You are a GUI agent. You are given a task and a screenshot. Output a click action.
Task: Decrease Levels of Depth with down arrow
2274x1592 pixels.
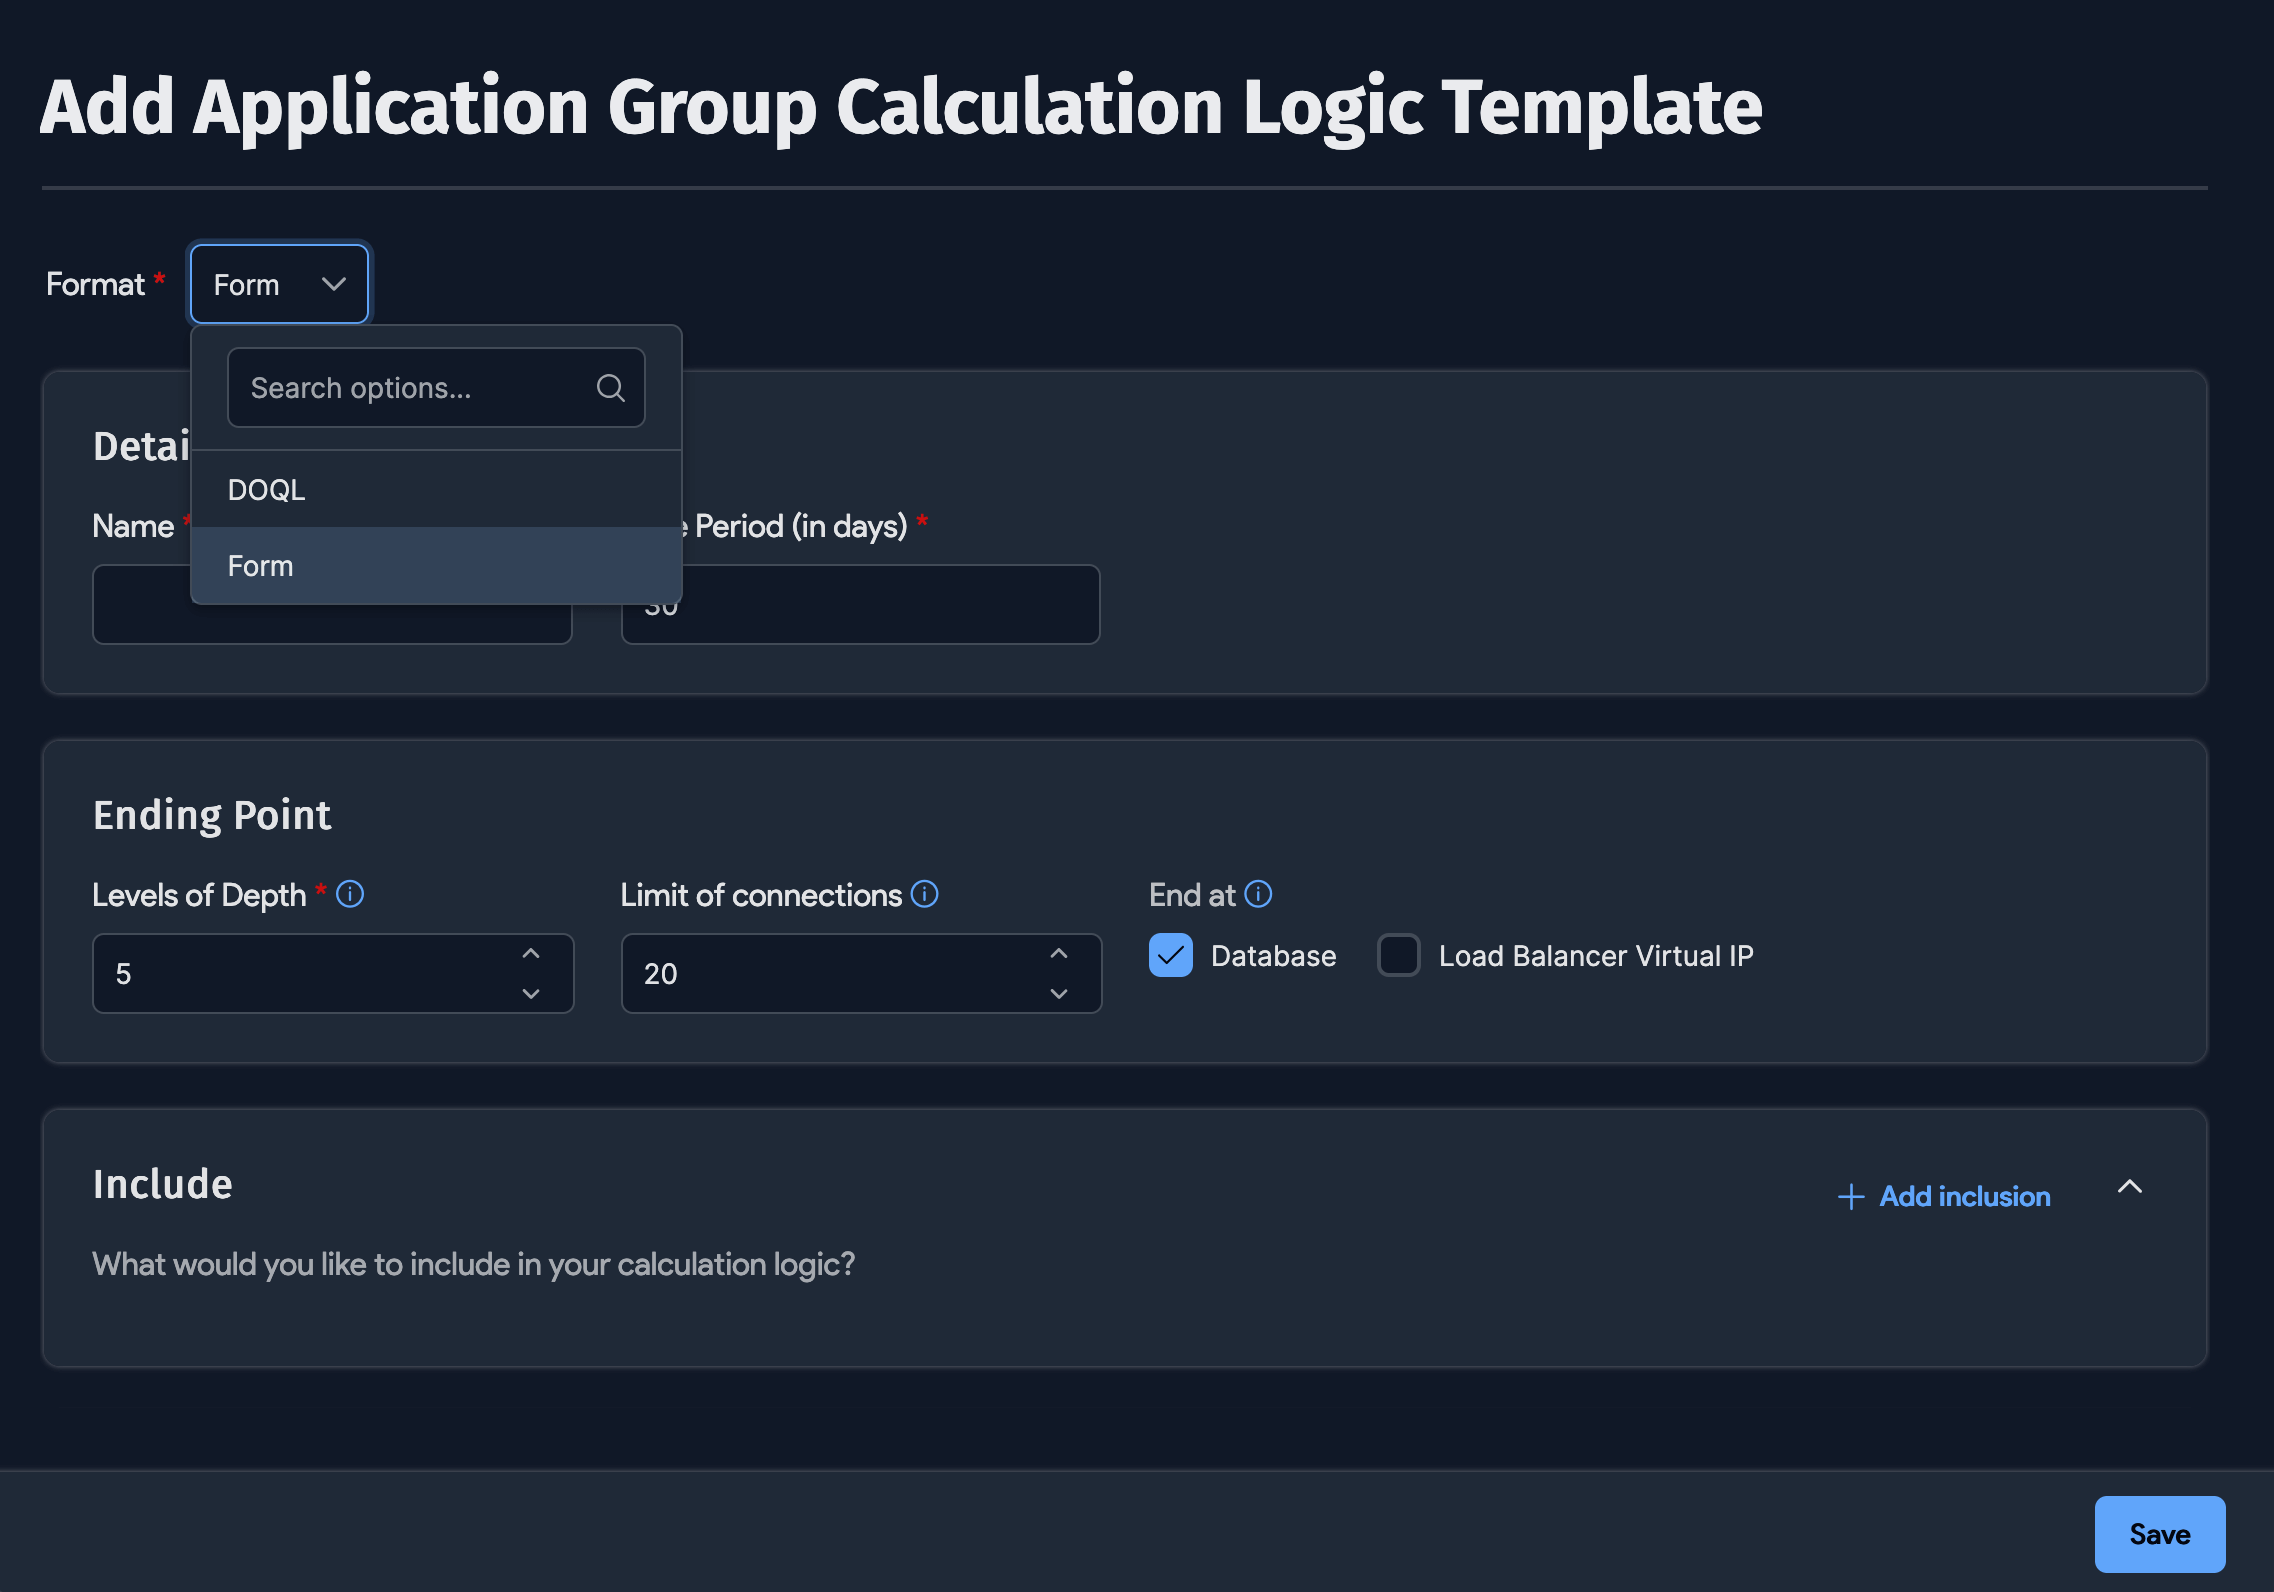[531, 994]
